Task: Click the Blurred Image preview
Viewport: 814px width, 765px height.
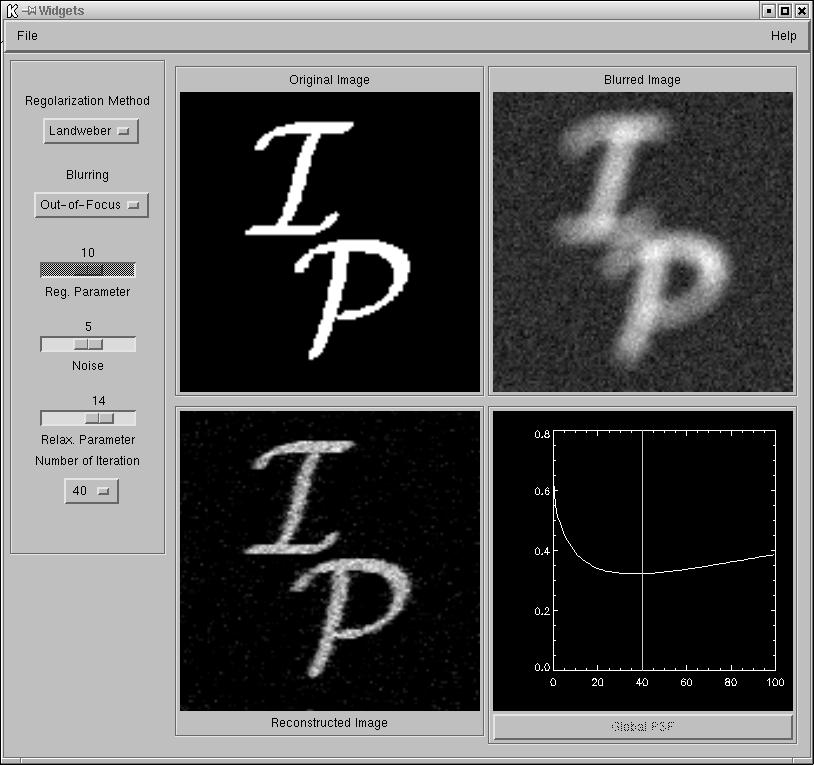Action: 643,242
